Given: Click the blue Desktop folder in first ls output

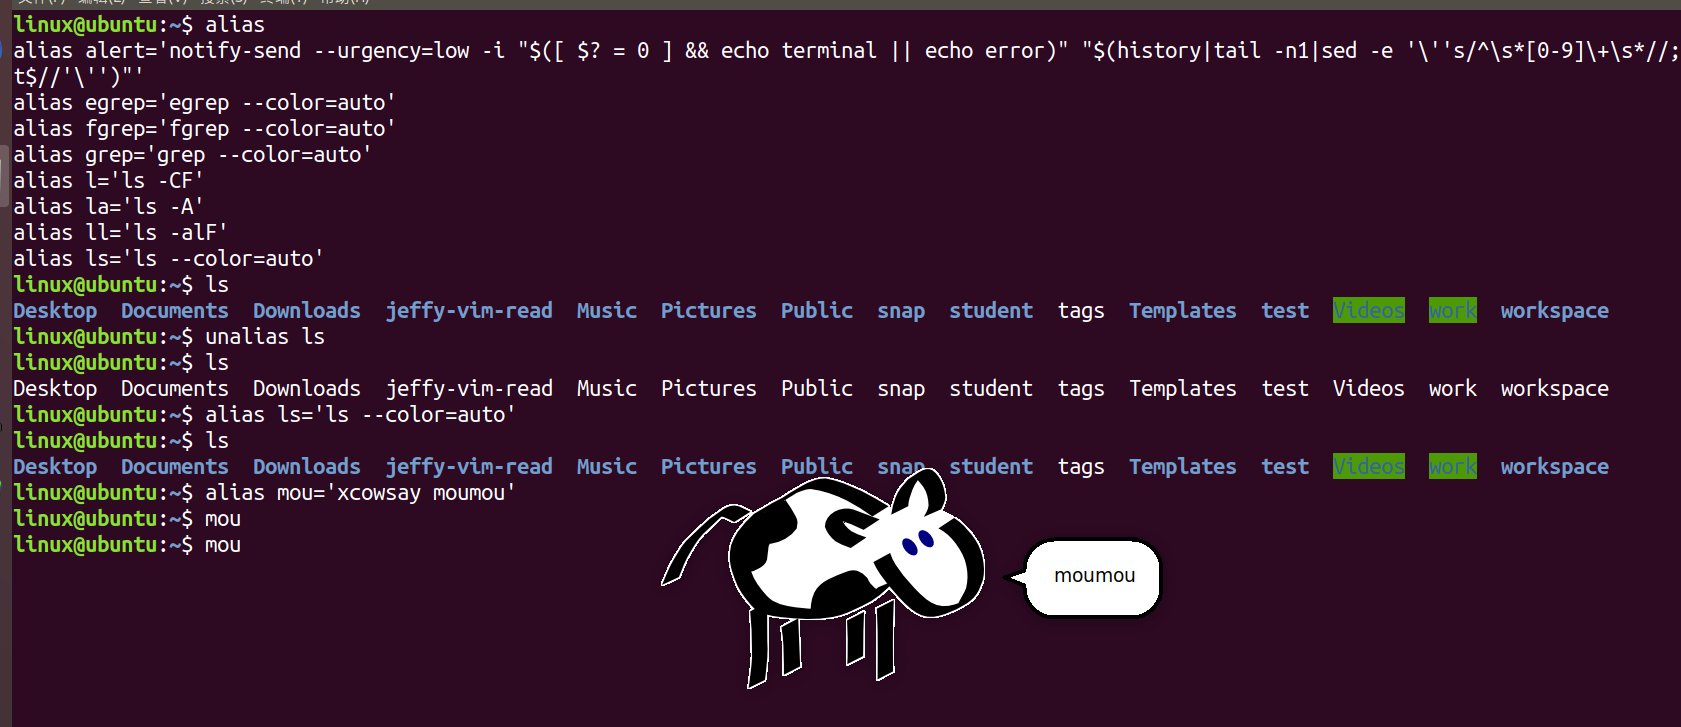Looking at the screenshot, I should (55, 310).
